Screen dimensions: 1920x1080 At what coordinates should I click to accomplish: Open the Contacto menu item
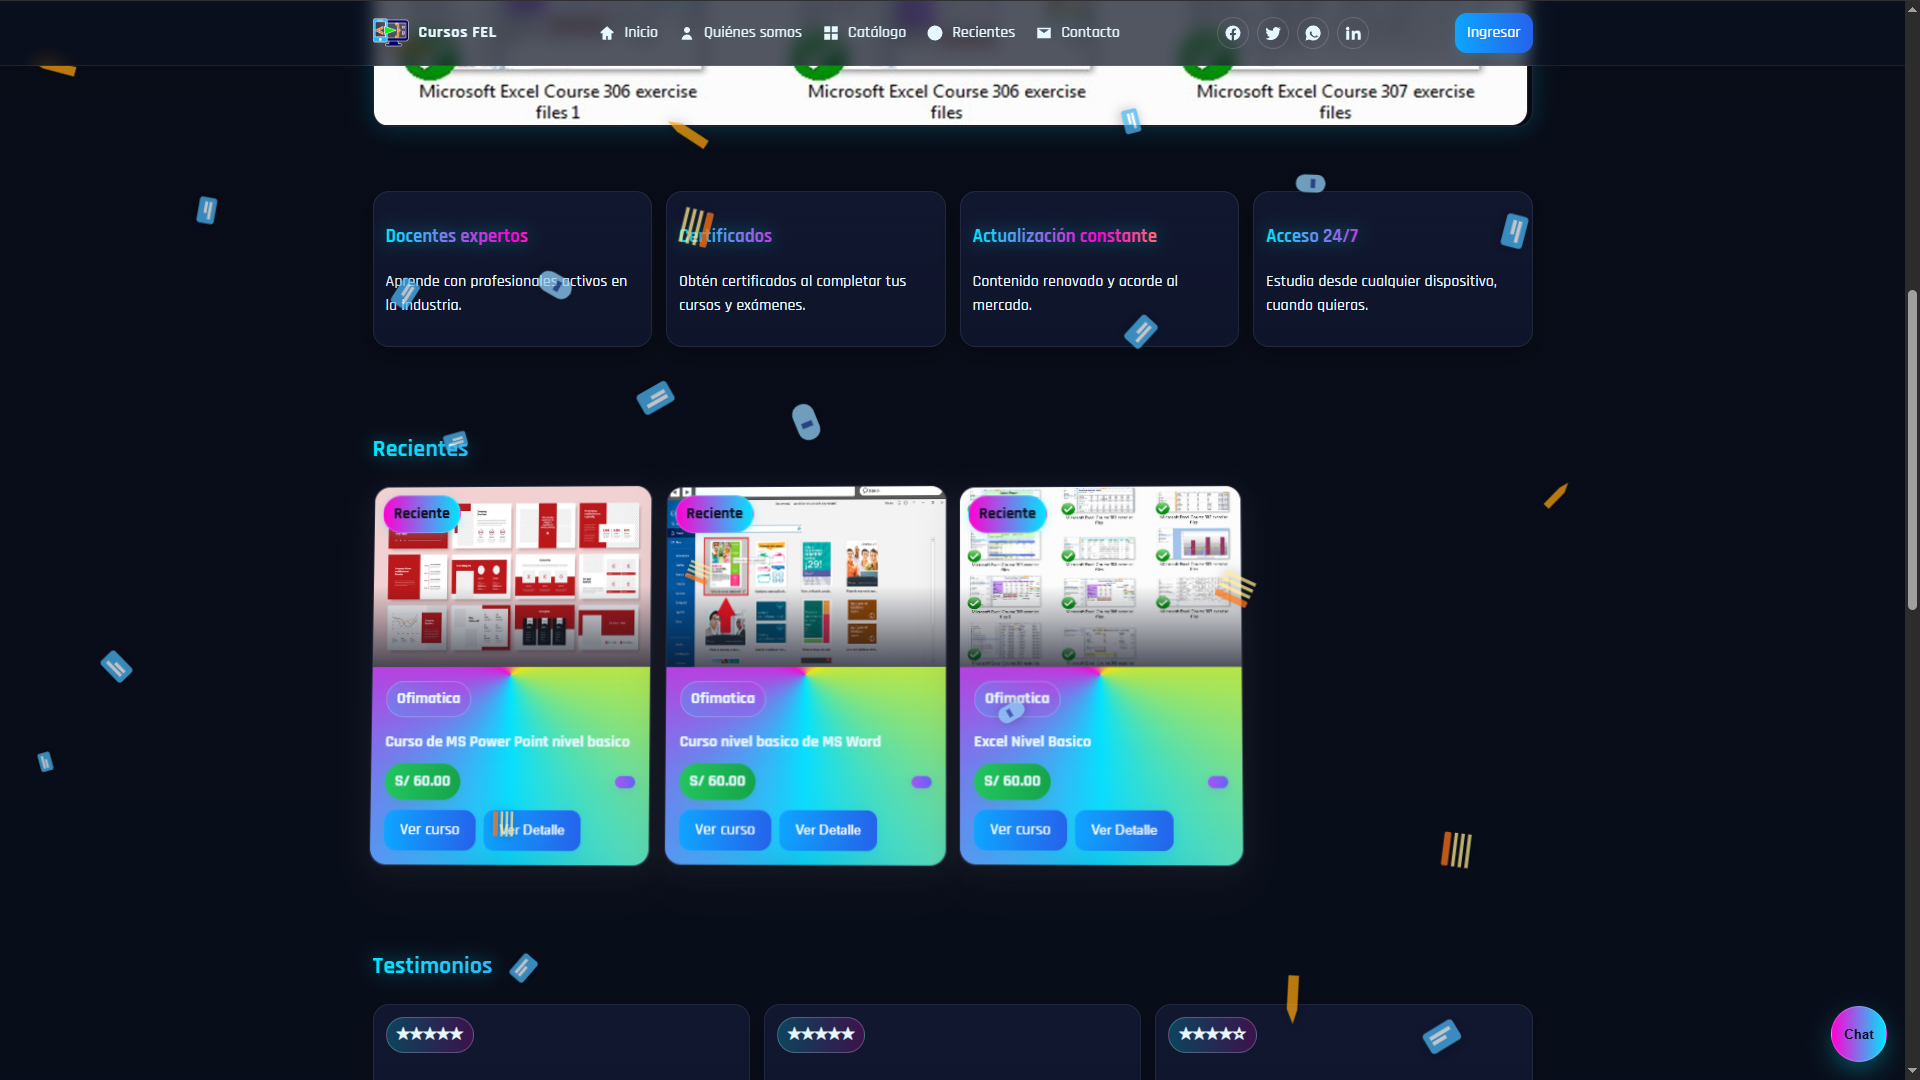tap(1078, 32)
